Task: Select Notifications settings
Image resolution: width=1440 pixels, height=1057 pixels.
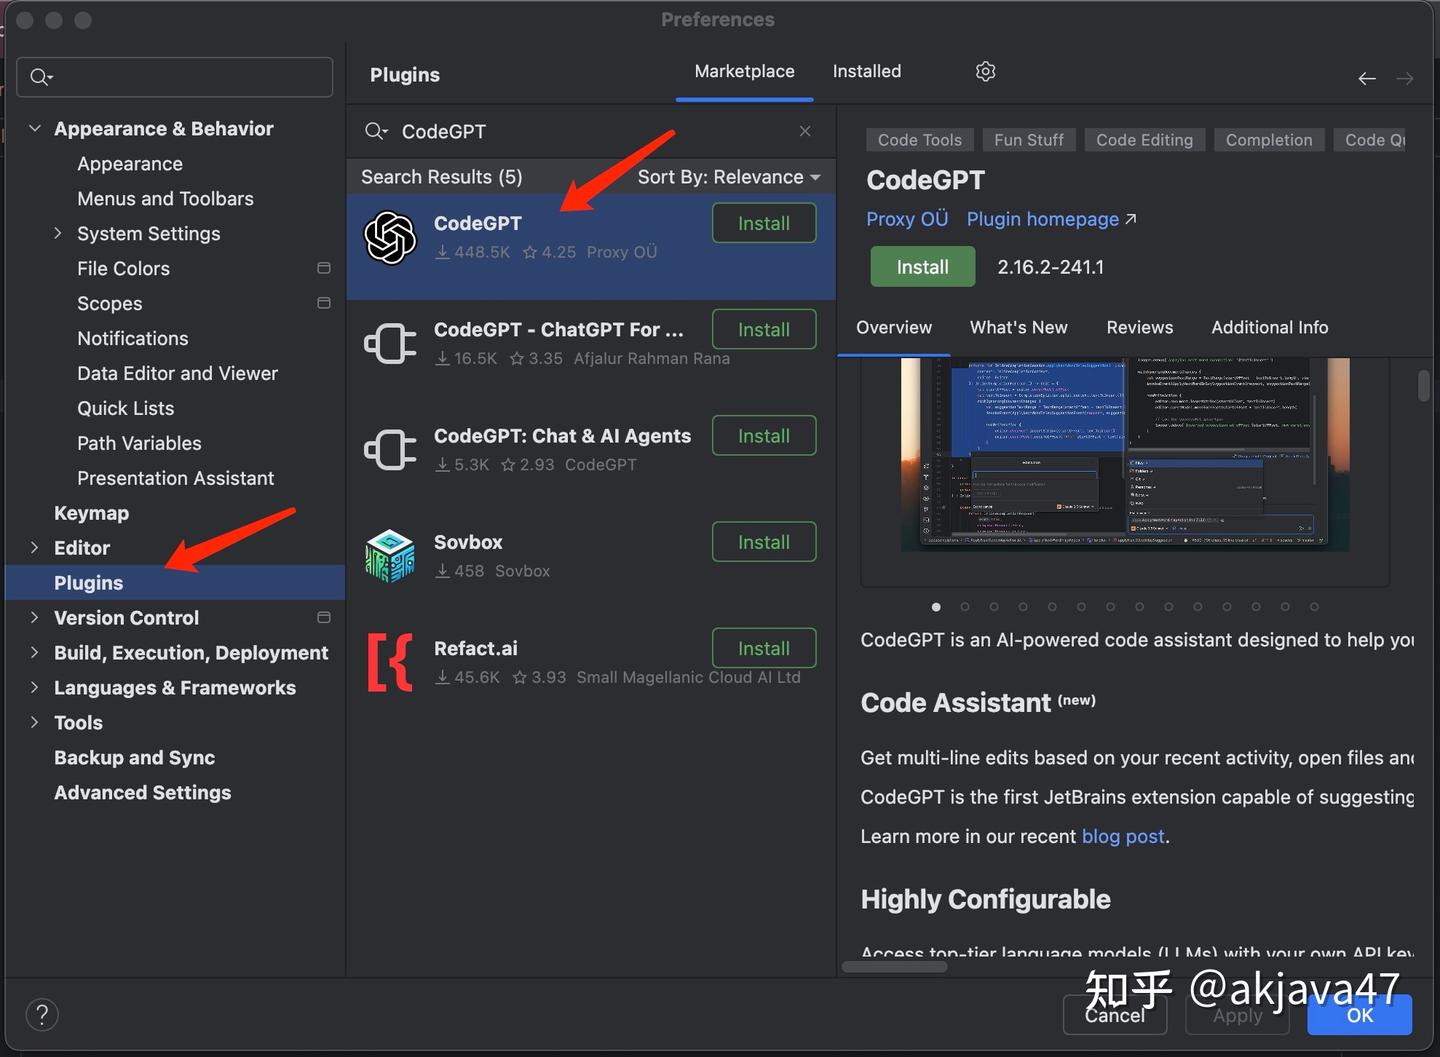Action: pos(133,338)
